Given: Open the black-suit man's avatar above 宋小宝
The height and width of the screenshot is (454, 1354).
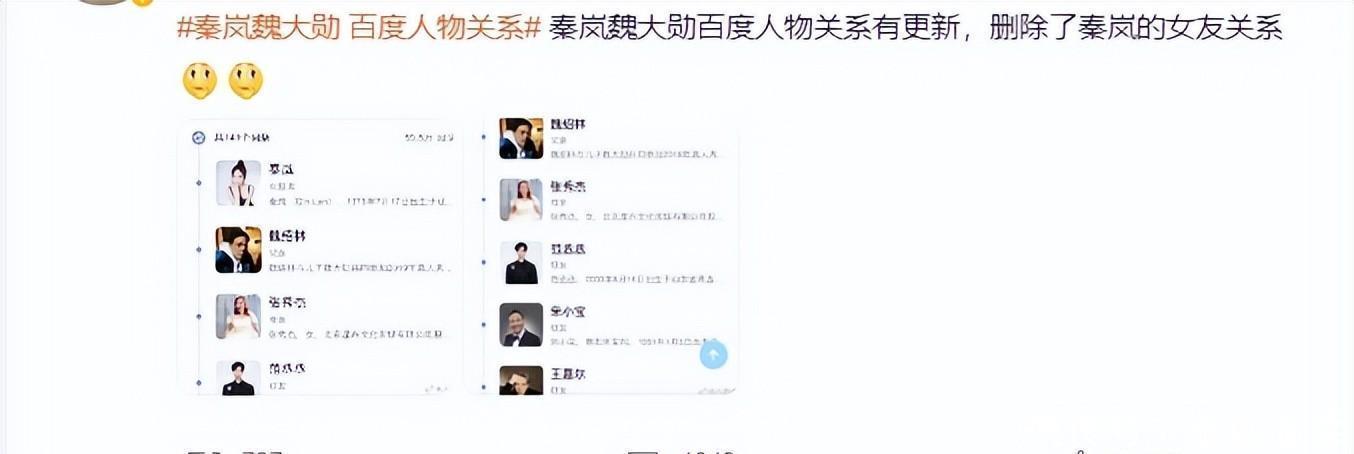Looking at the screenshot, I should [x=521, y=262].
